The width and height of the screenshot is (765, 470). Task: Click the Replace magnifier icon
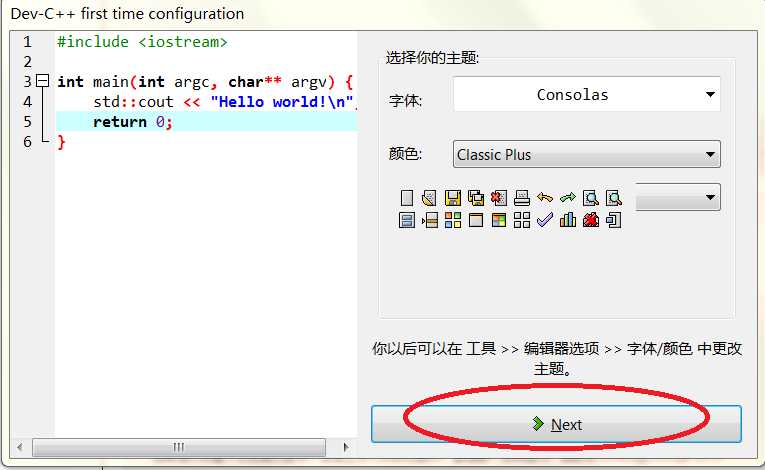pyautogui.click(x=613, y=198)
